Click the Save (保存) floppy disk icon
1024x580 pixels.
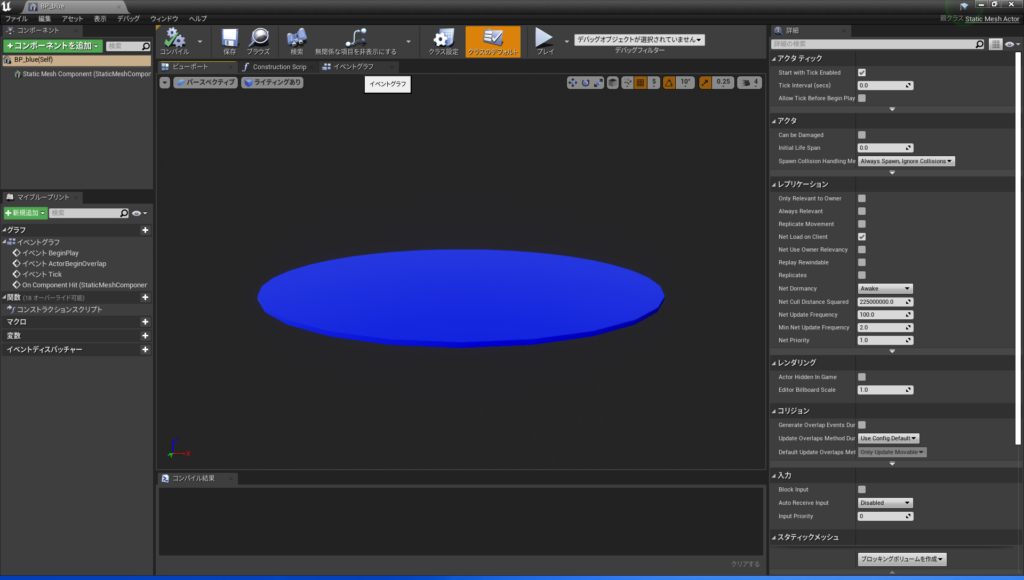(x=229, y=39)
